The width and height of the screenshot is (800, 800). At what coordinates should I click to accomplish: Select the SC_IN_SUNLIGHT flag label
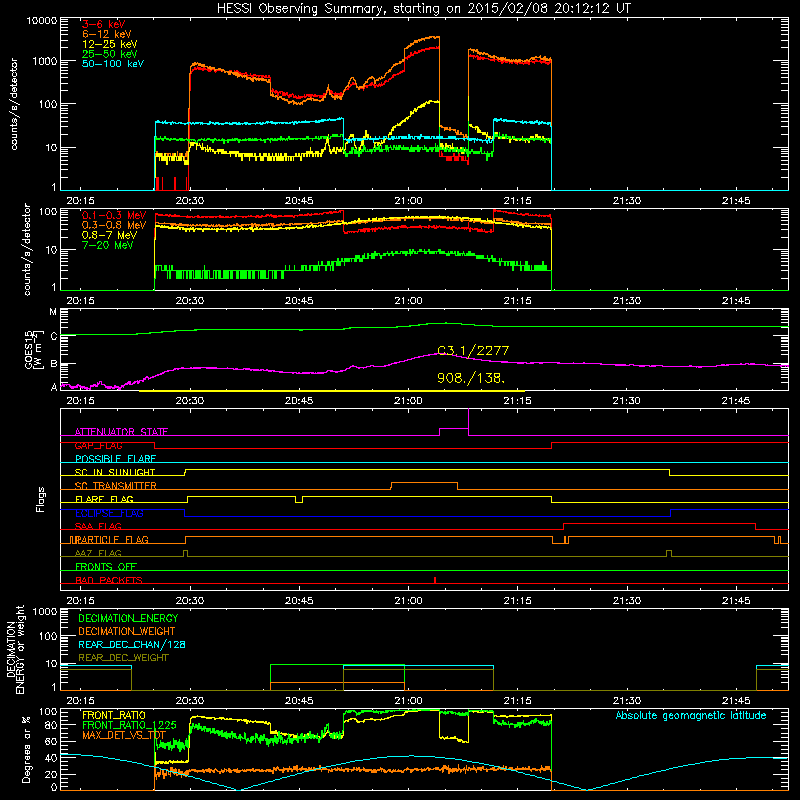[115, 472]
